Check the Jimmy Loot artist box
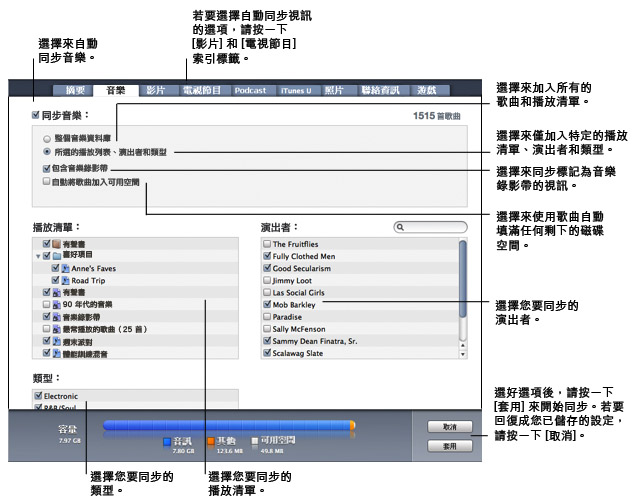Image resolution: width=640 pixels, height=502 pixels. pos(267,280)
